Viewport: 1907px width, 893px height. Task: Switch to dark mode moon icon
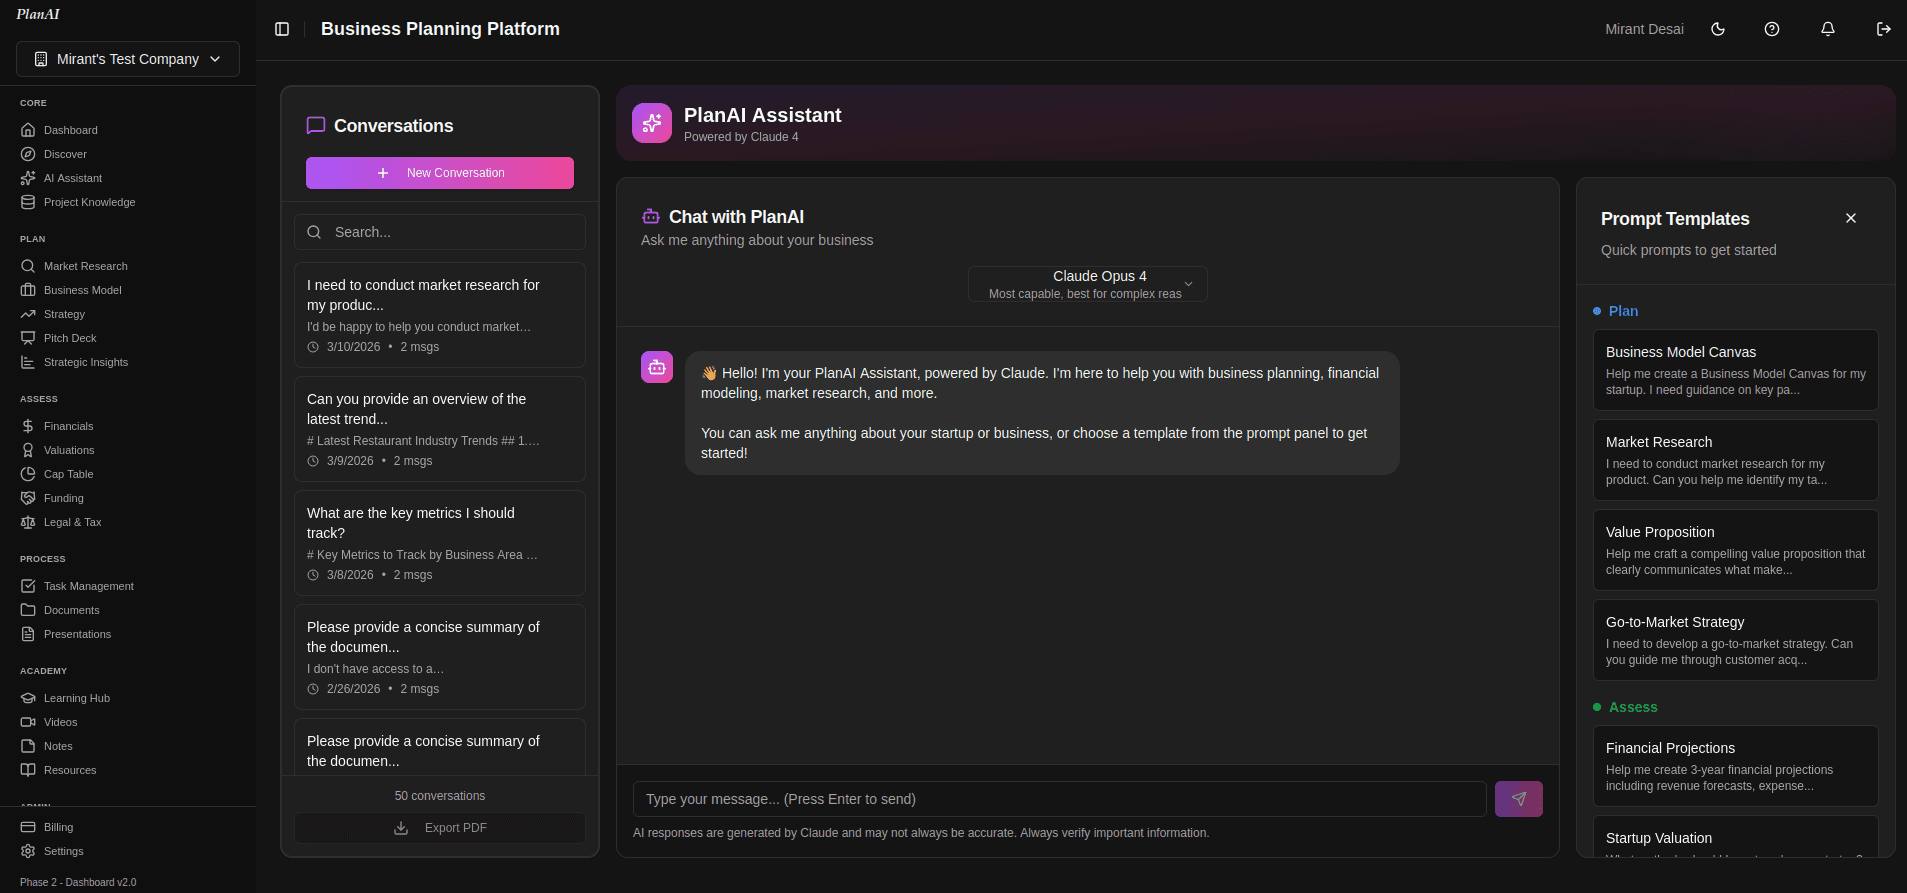tap(1718, 29)
